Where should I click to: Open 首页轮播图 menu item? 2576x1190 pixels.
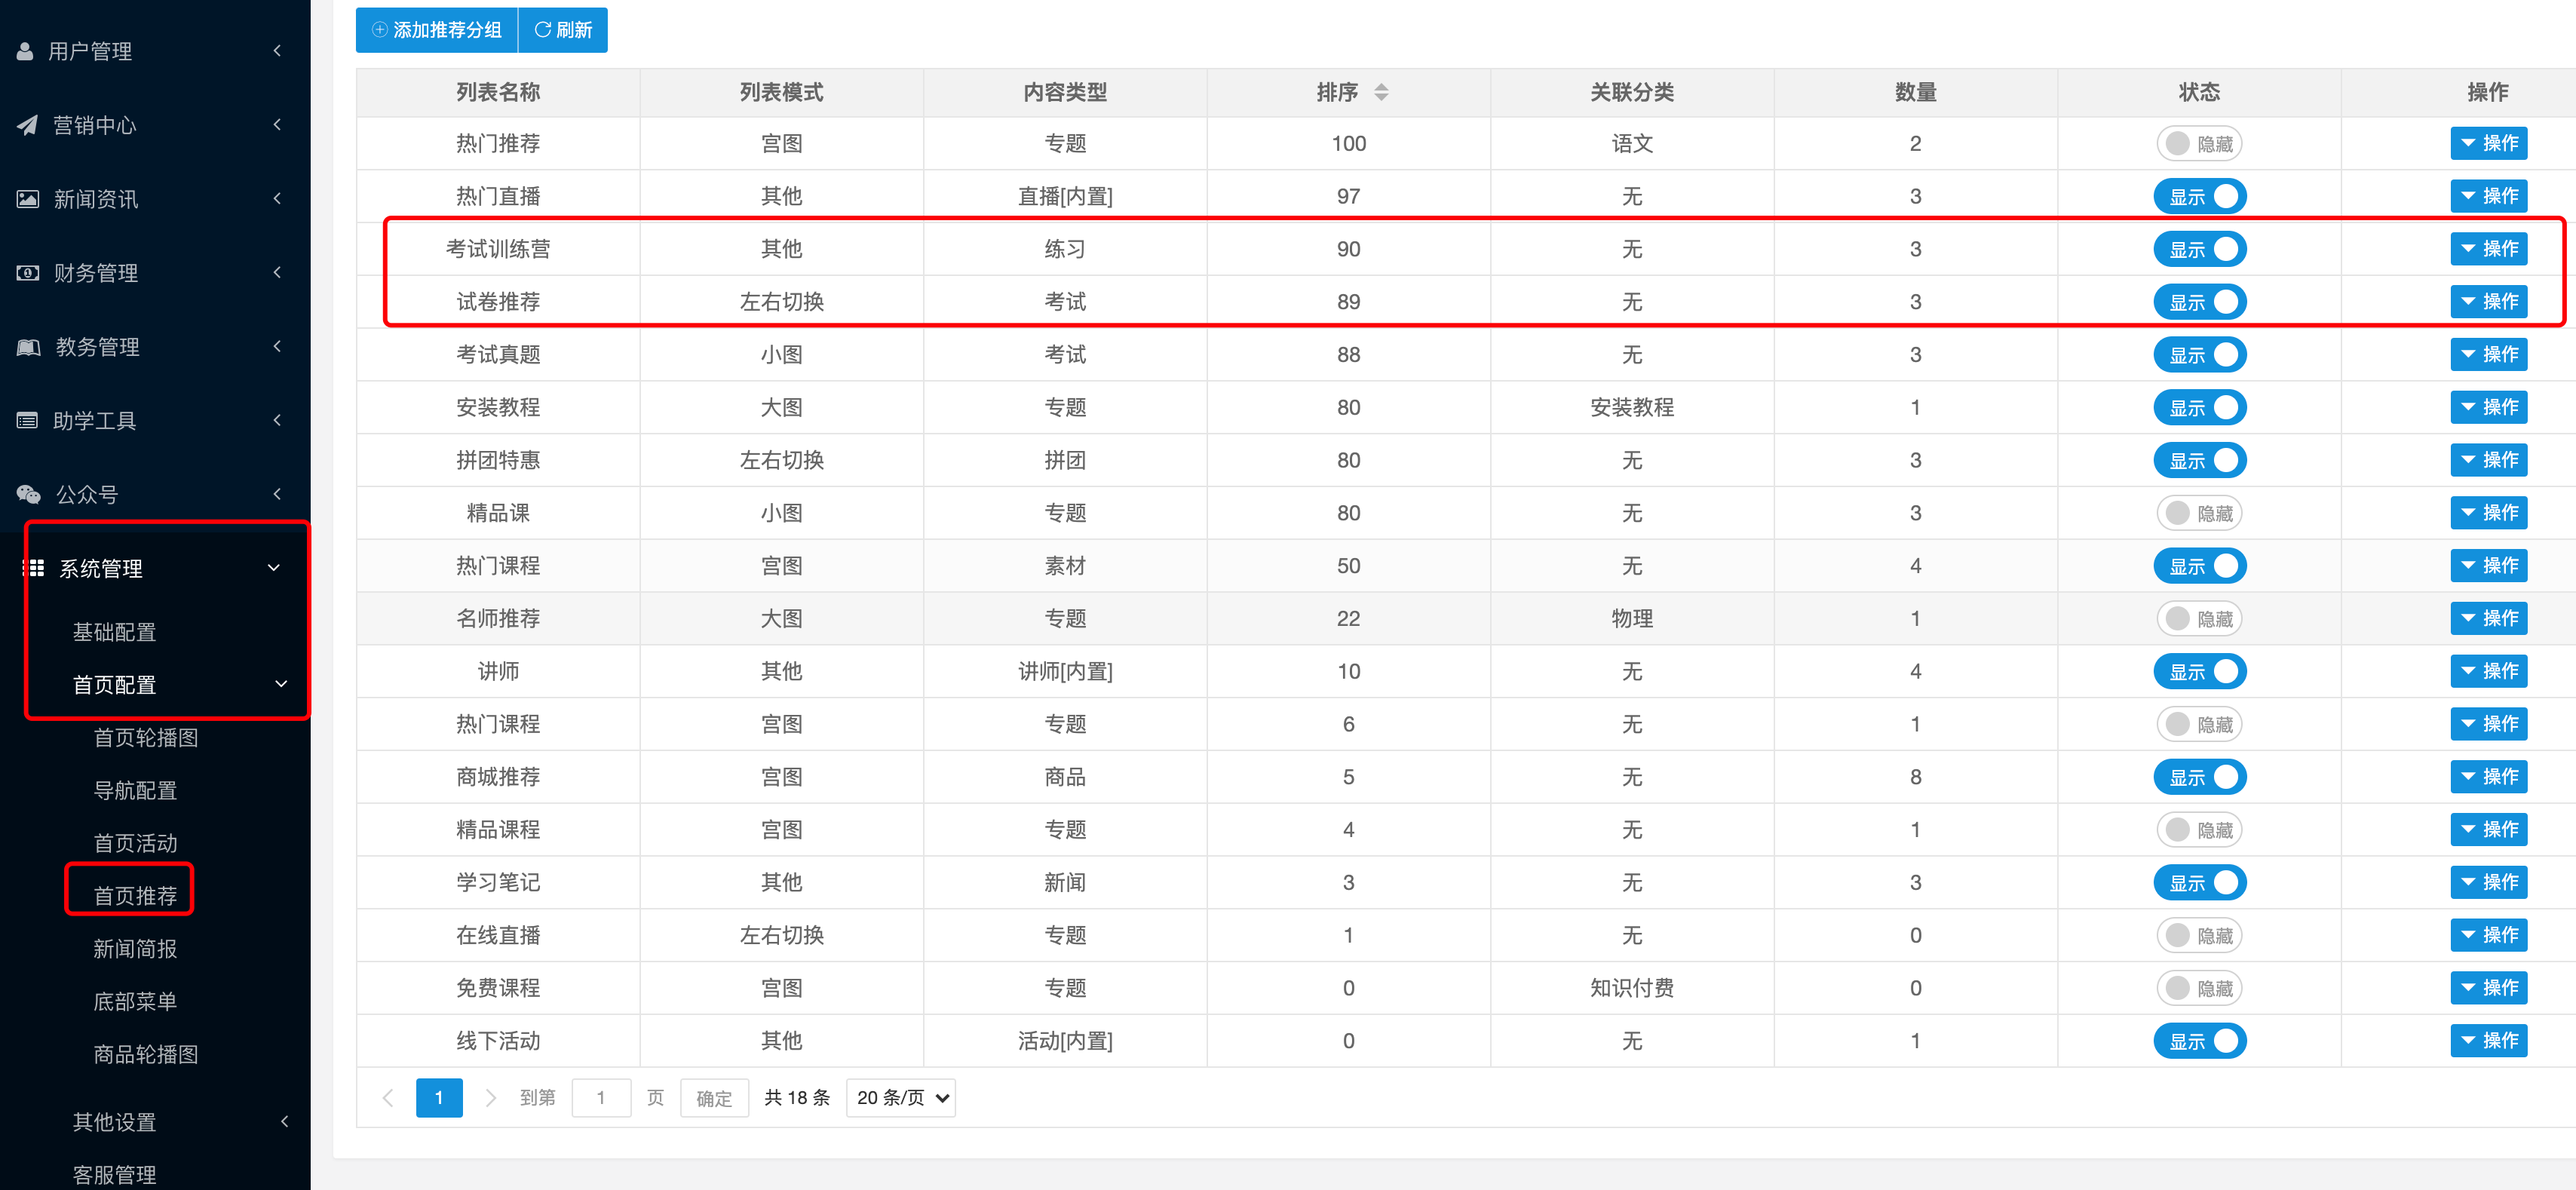pyautogui.click(x=146, y=738)
